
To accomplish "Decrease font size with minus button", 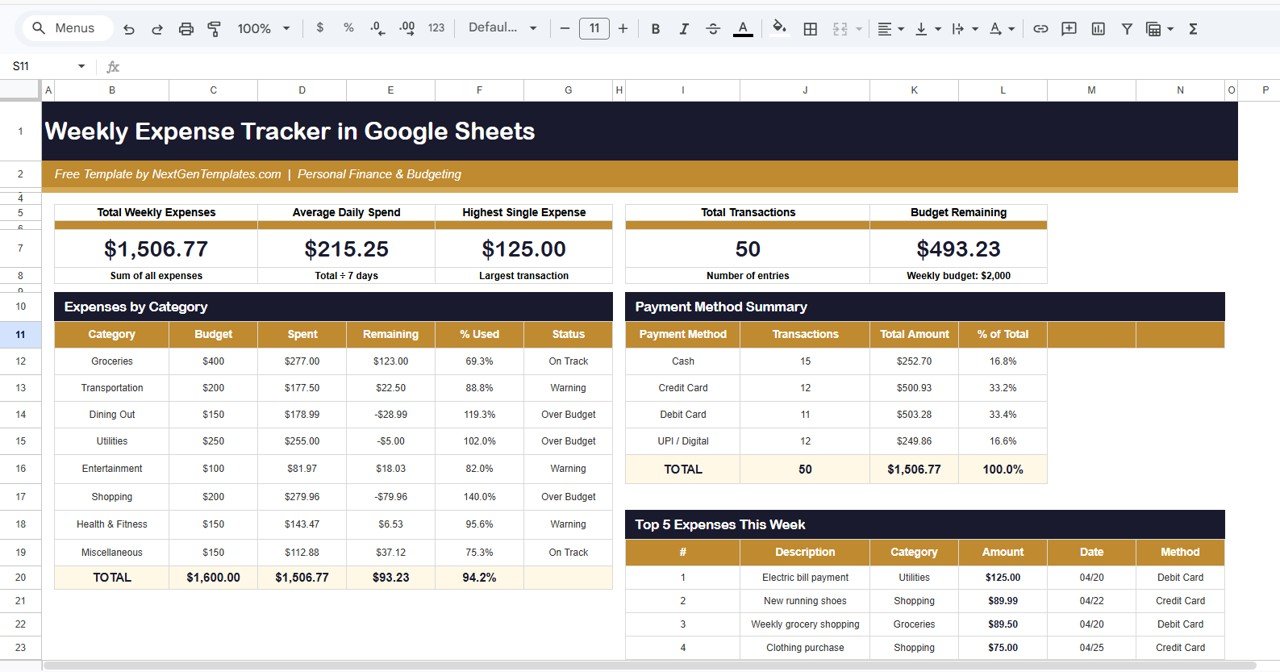I will pos(564,28).
